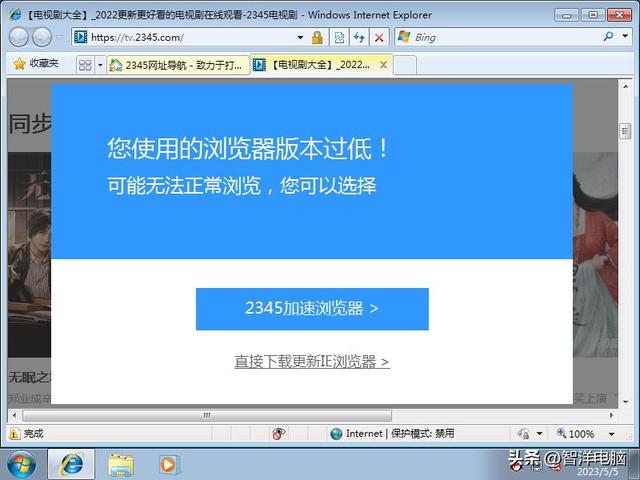640x480 pixels.
Task: Click the 100% zoom level button
Action: [x=576, y=433]
